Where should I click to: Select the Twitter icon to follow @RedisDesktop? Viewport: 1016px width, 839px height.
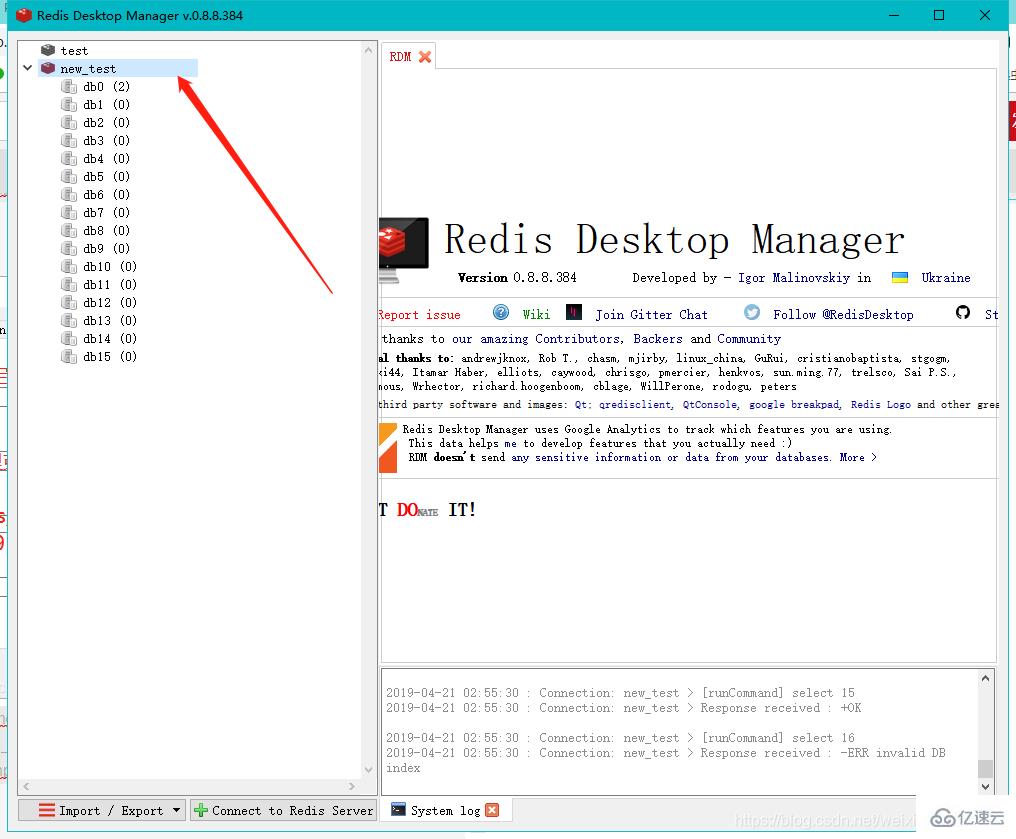[751, 313]
